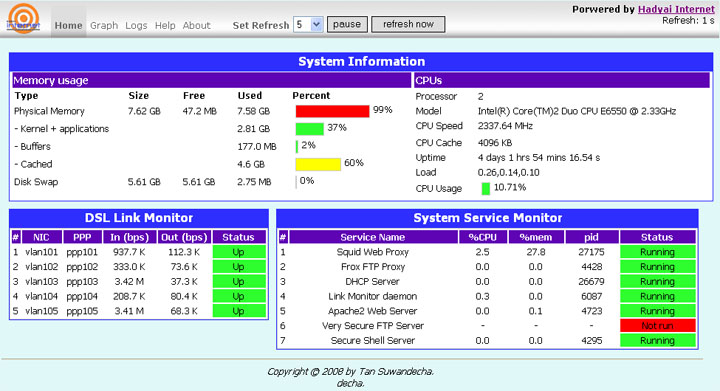Click Up status for vlan101
Viewport: 720px width, 391px height.
[239, 252]
